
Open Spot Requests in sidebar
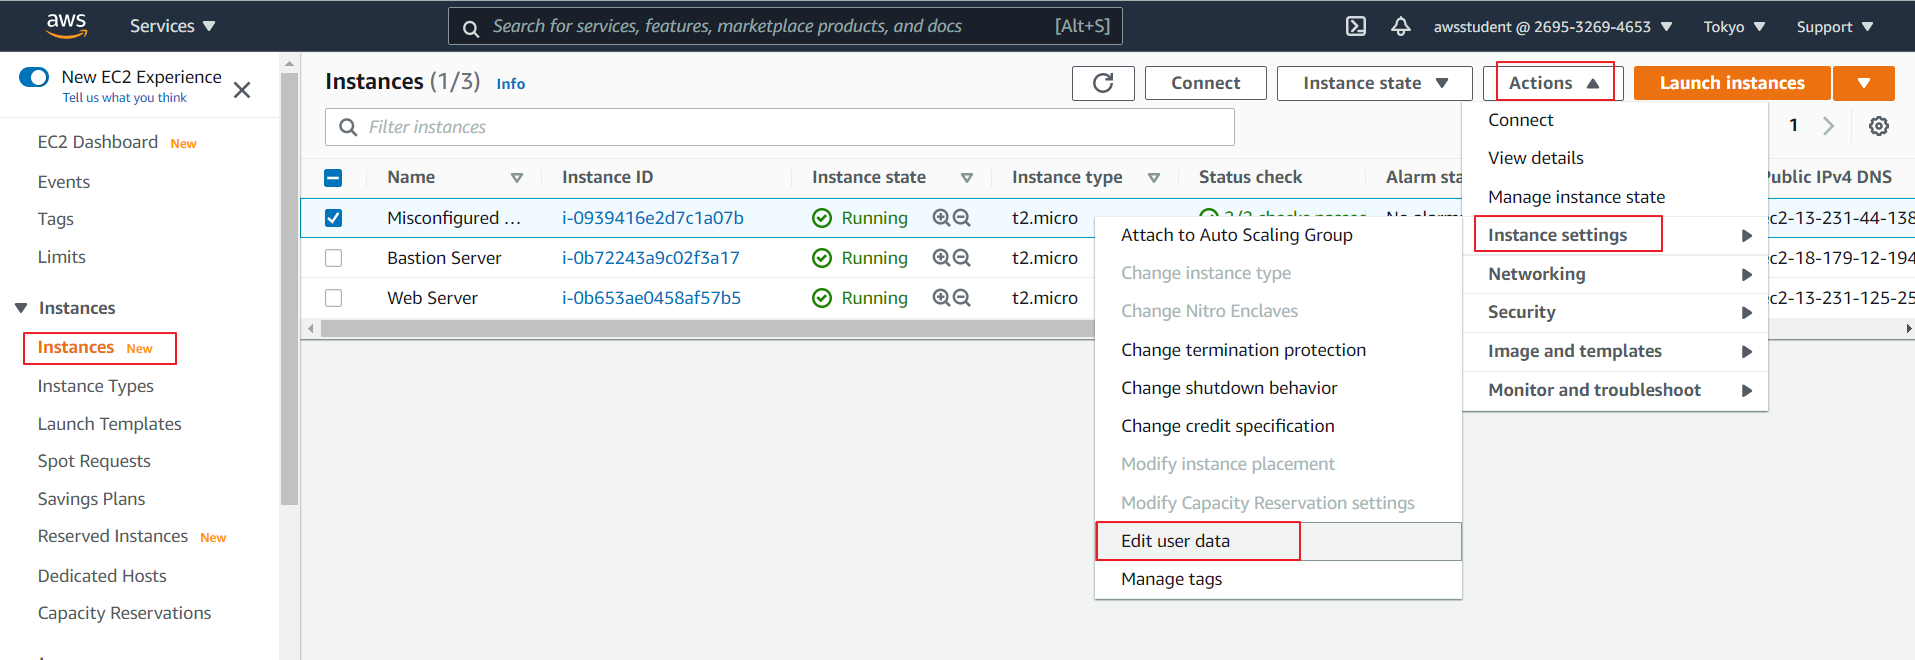(x=94, y=461)
